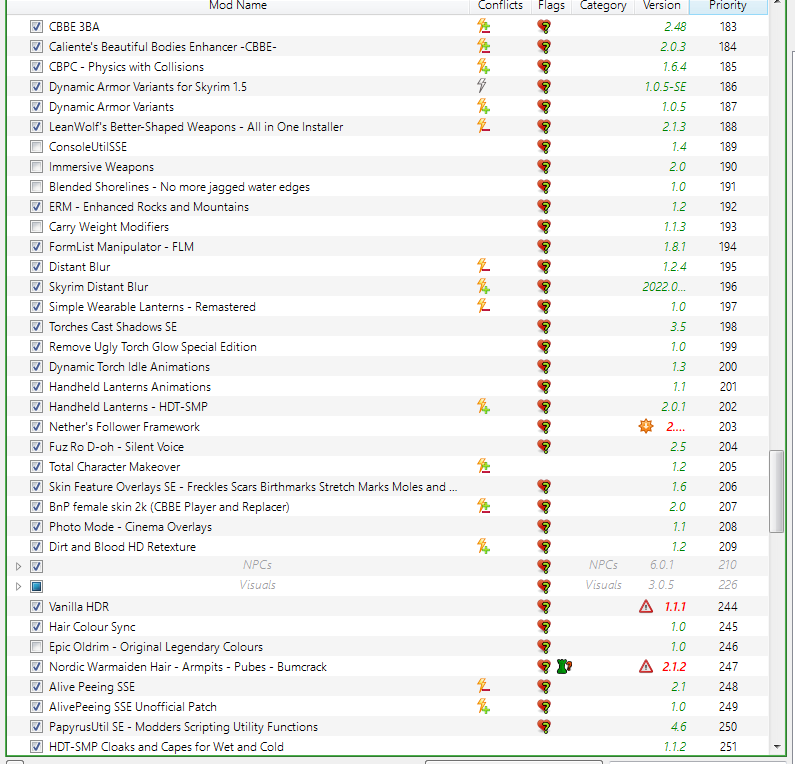Uncheck the NPCs separator checkbox
Screen dimensions: 795x764
[36, 566]
